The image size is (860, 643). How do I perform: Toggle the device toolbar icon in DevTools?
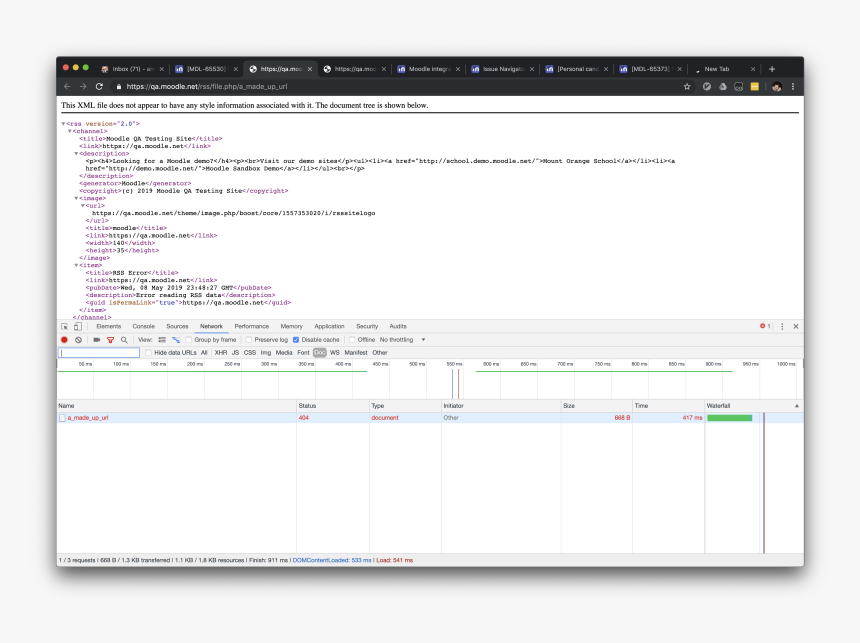[78, 326]
